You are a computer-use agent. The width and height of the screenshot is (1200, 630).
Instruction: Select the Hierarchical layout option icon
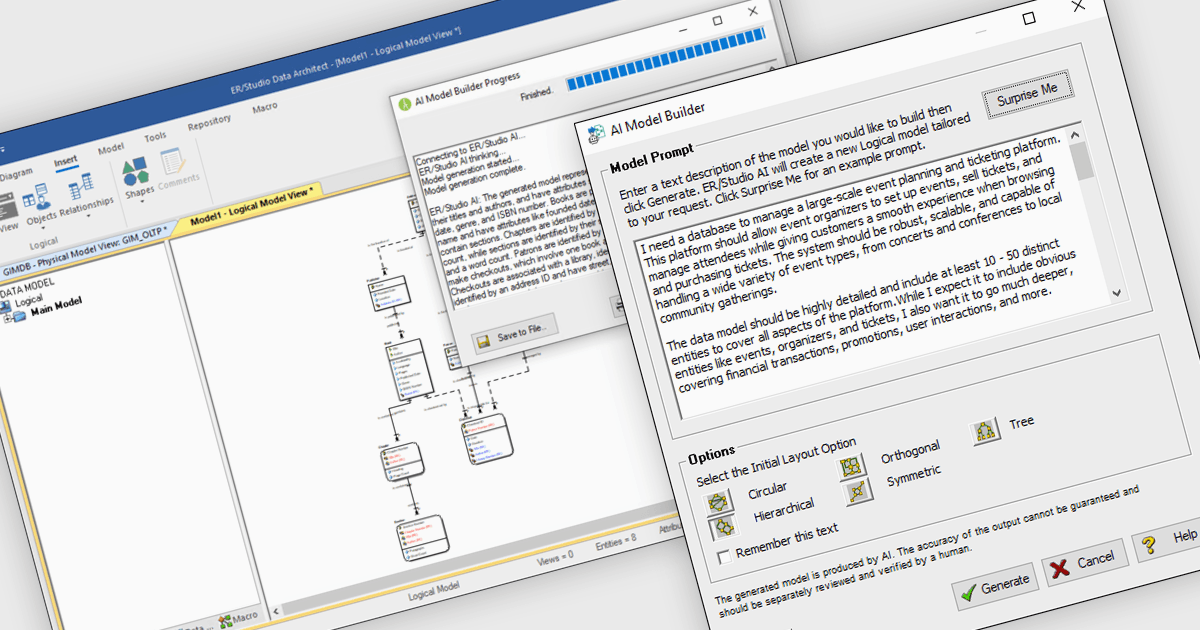[x=723, y=526]
